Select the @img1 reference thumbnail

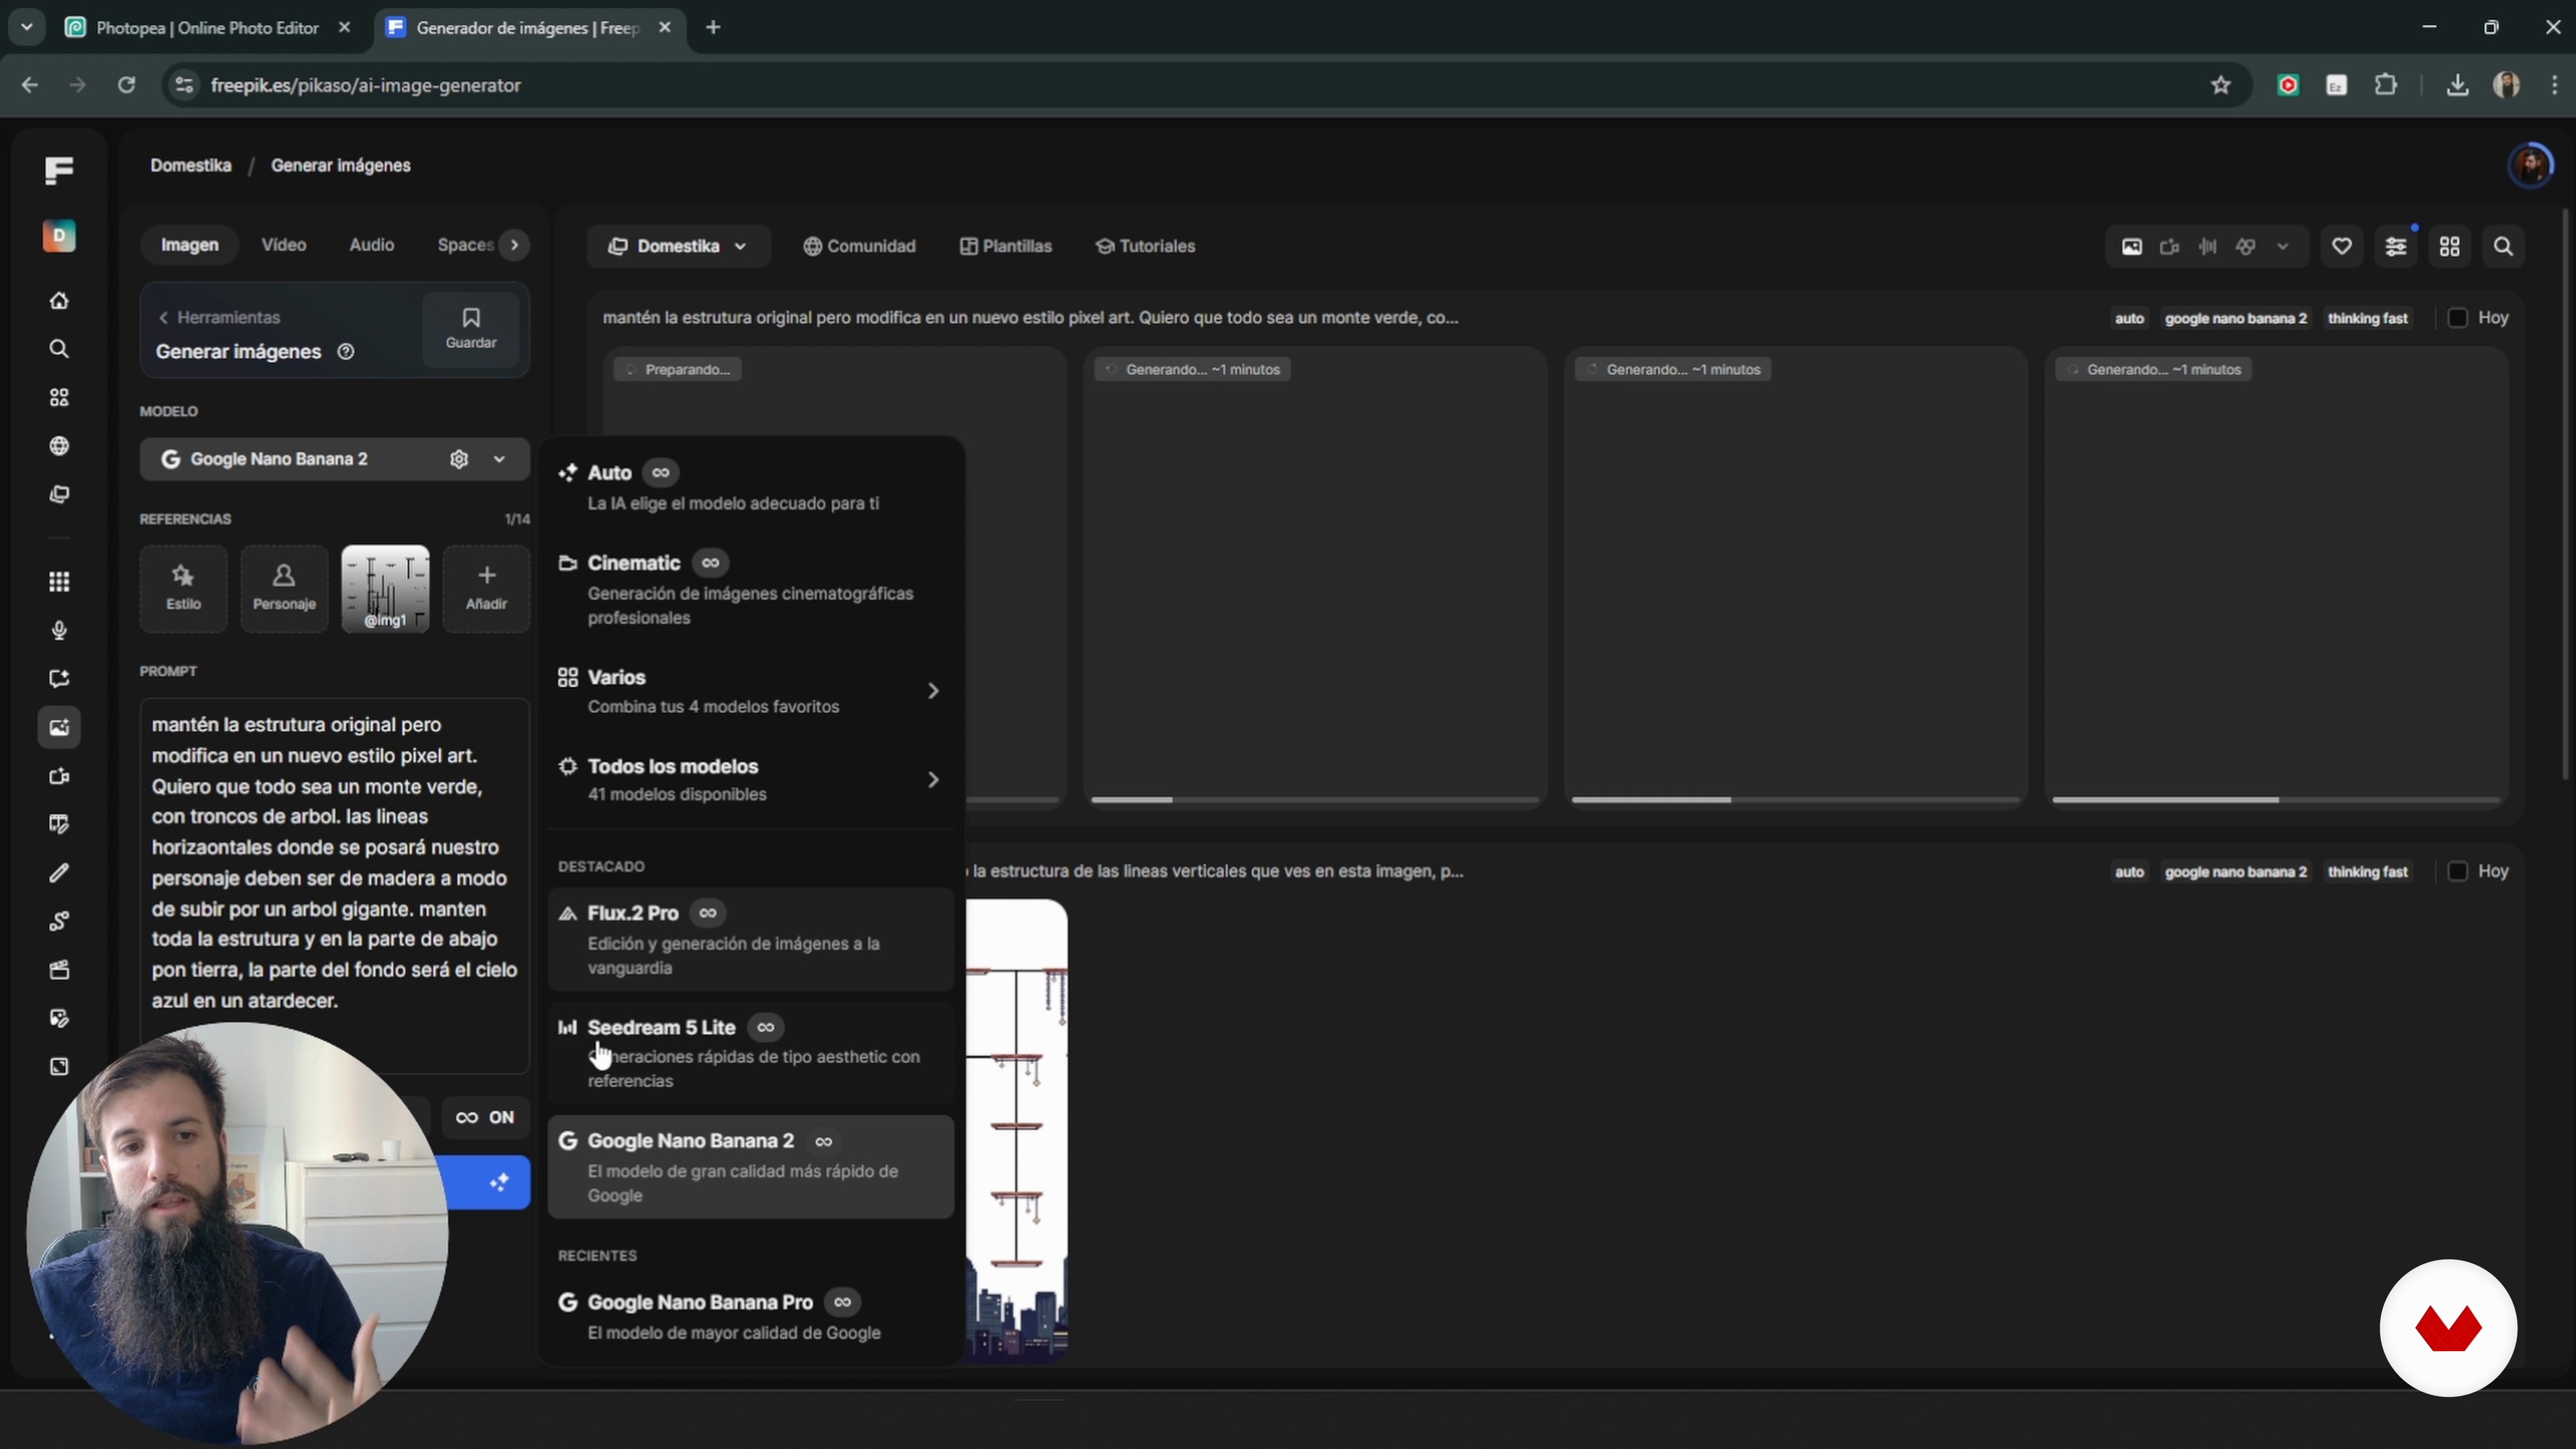click(386, 589)
